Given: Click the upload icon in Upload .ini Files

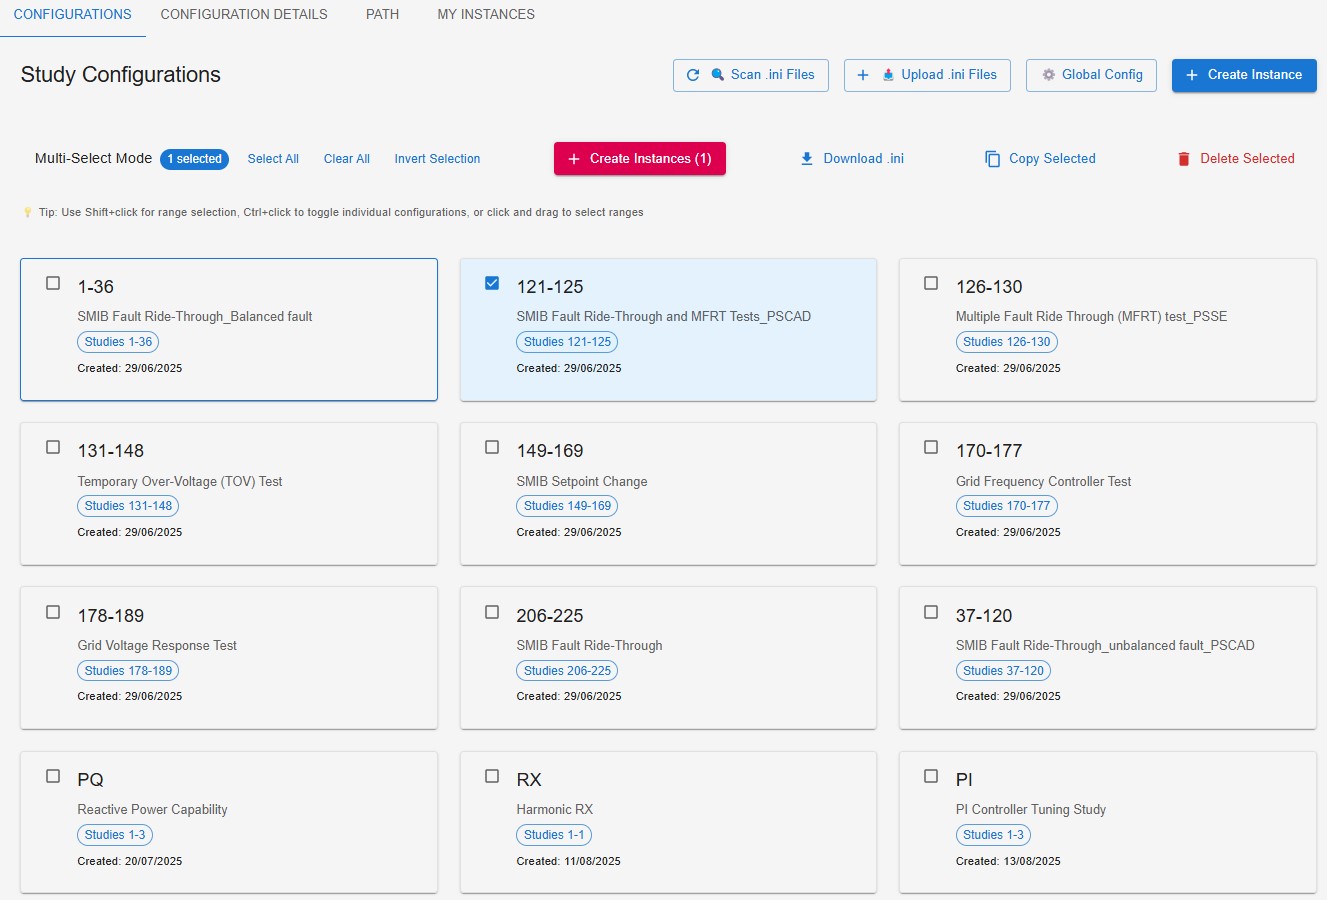Looking at the screenshot, I should [x=888, y=75].
